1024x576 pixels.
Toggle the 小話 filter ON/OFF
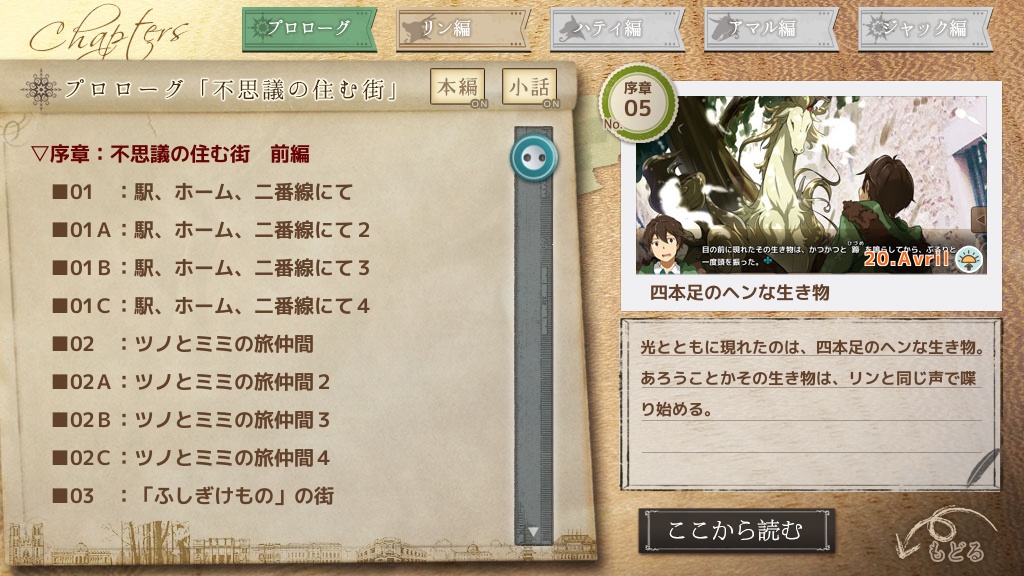pos(530,88)
